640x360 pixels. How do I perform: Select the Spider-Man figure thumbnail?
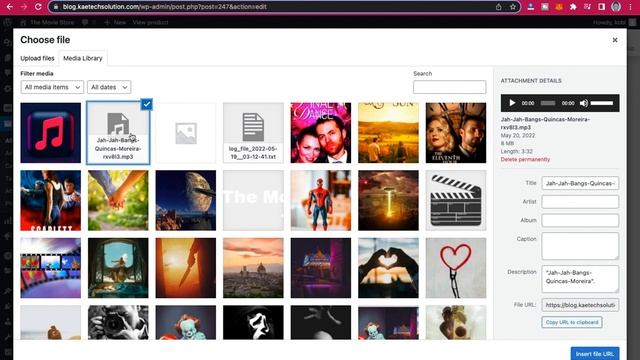point(321,200)
